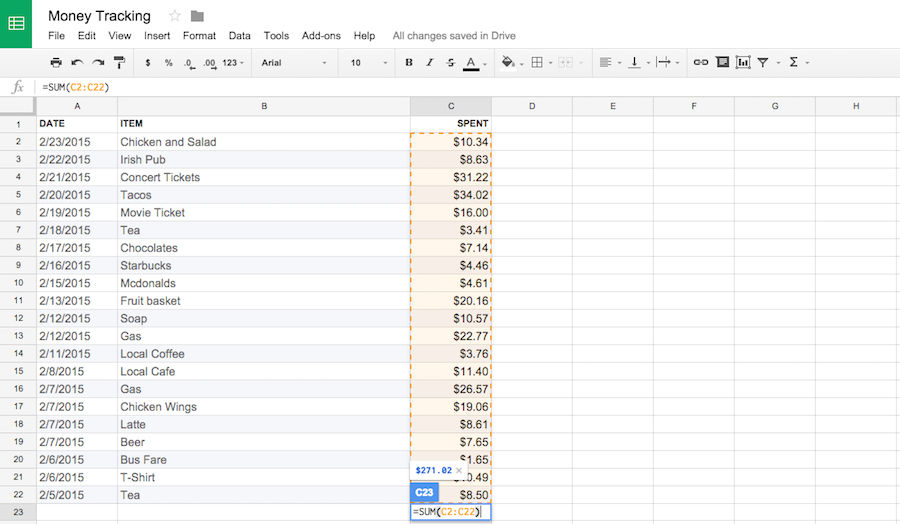
Task: Star the Money Tracking document
Action: (x=175, y=16)
